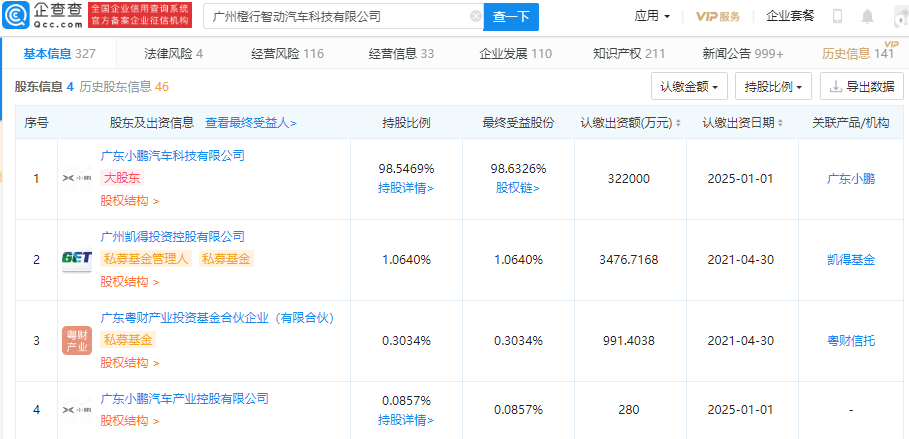Select 股东信息 4 sub-tab

[x=44, y=87]
